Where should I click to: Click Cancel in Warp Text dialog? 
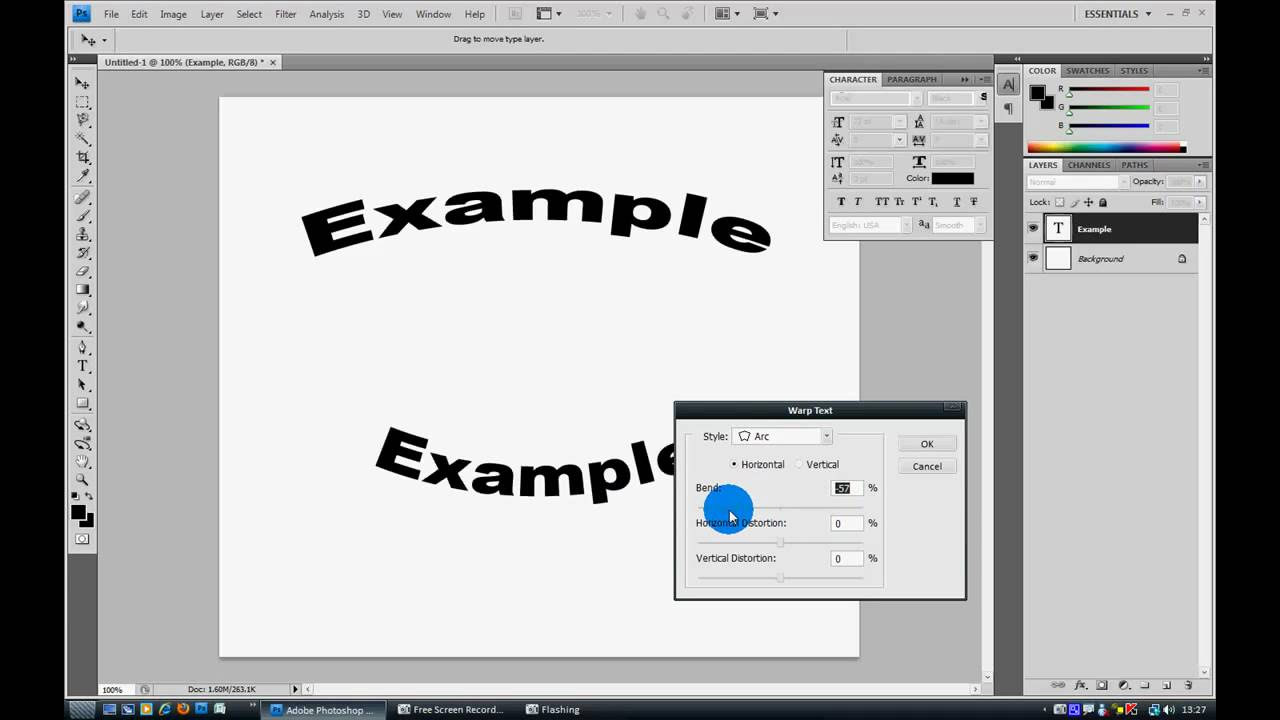coord(927,466)
